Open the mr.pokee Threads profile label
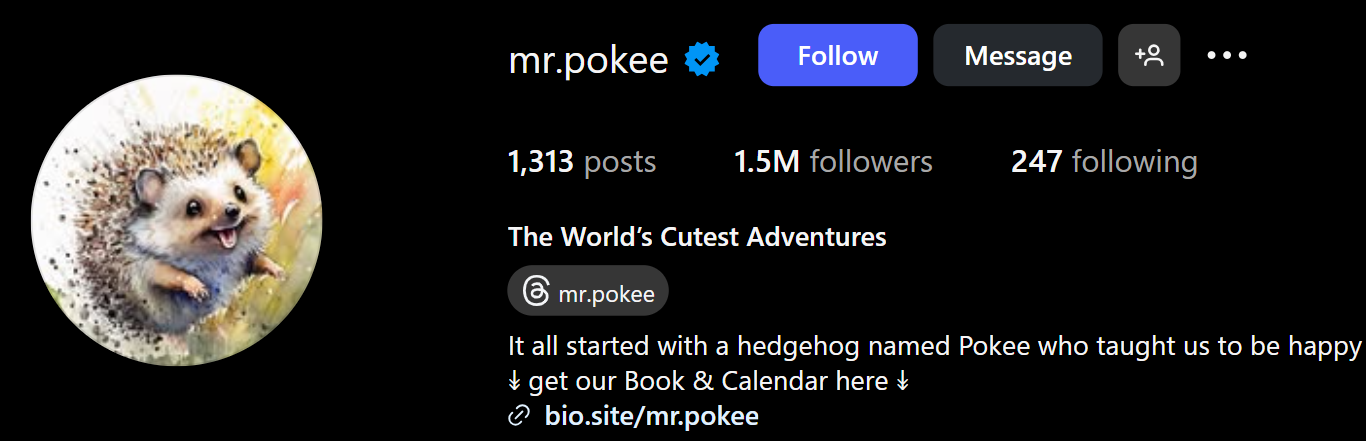 tap(606, 294)
